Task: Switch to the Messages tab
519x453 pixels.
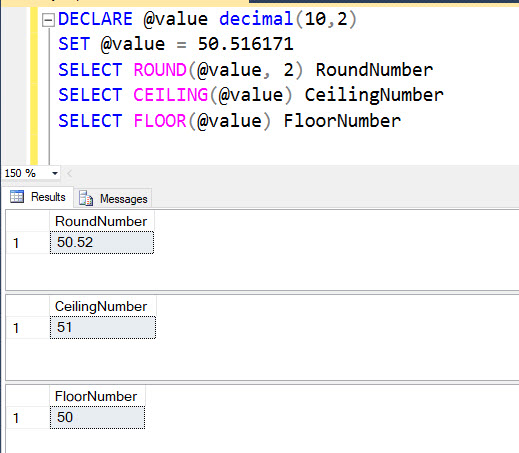Action: click(113, 199)
